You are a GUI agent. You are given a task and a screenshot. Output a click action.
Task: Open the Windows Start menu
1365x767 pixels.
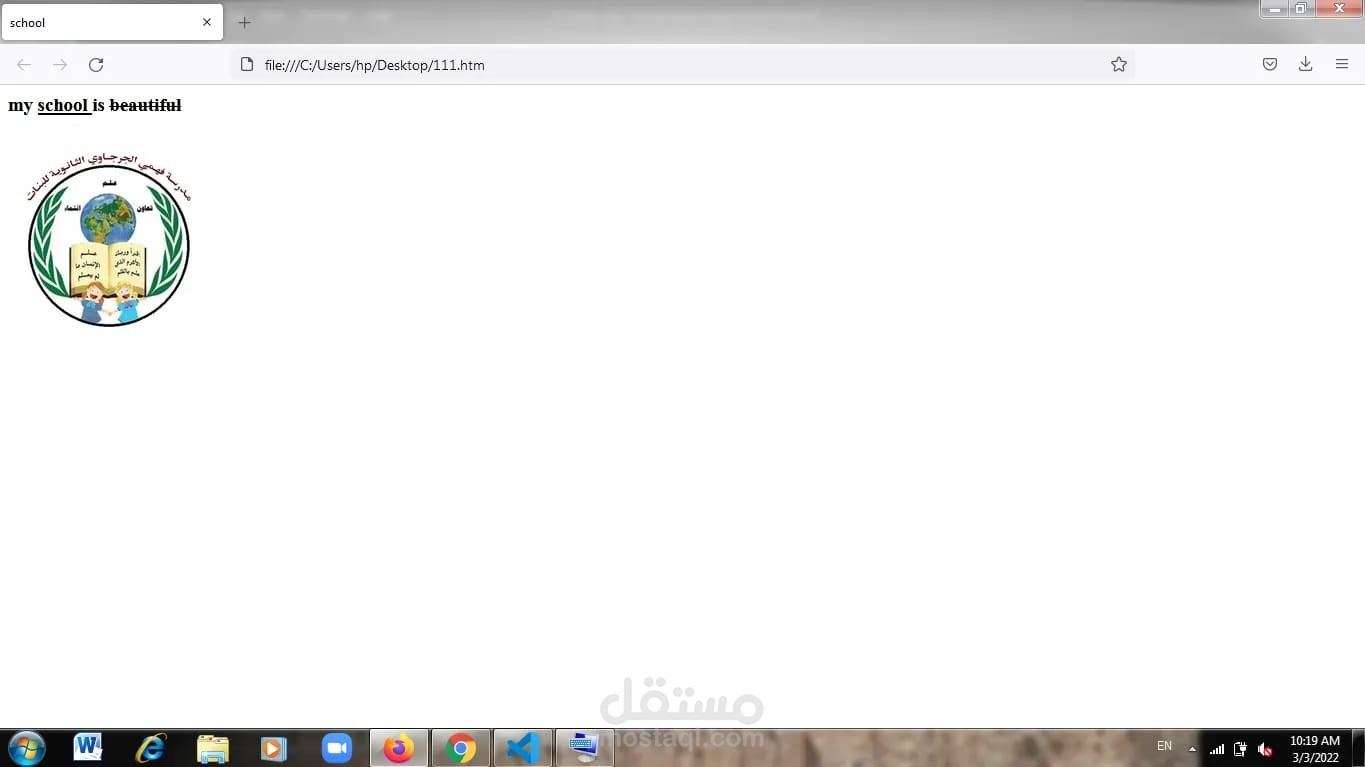pos(26,748)
